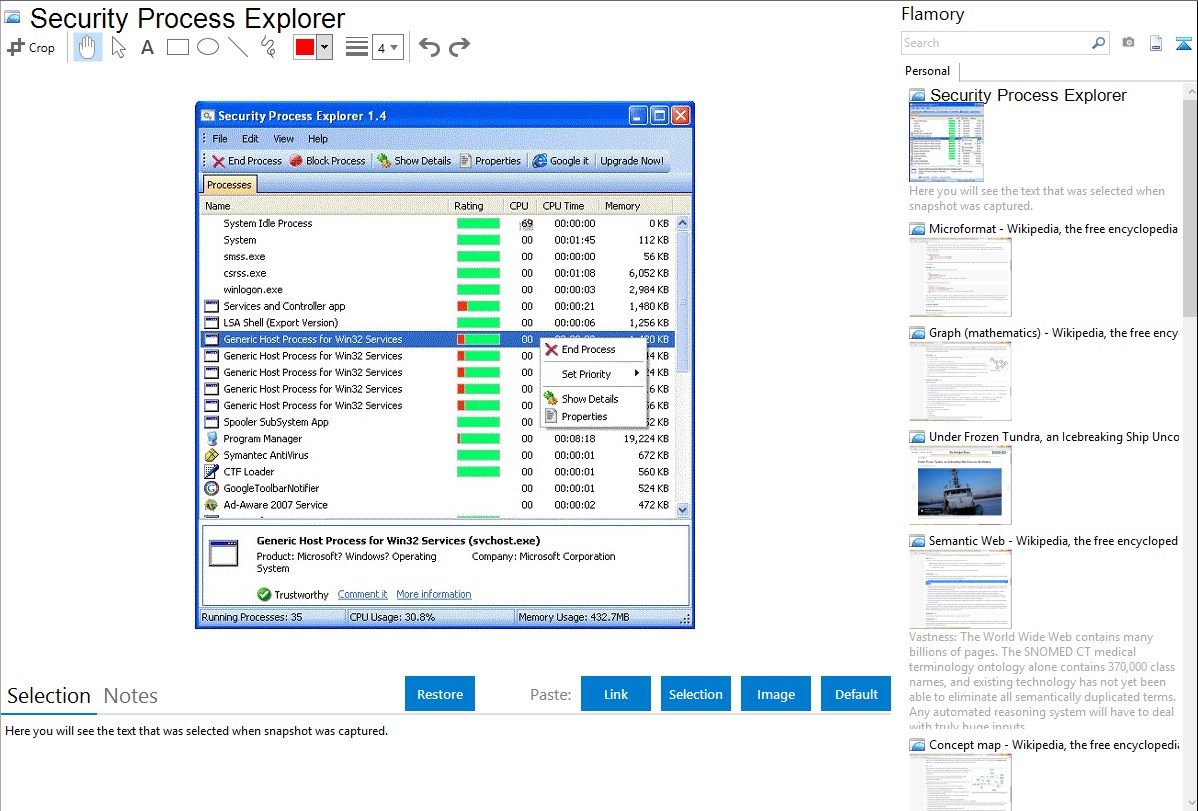This screenshot has width=1198, height=811.
Task: Open the Graph (mathematics) snapshot thumbnail
Action: point(960,381)
